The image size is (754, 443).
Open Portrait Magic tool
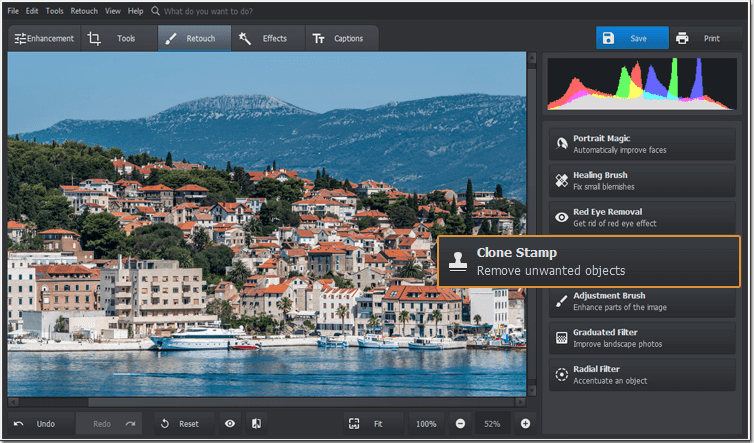pos(642,144)
